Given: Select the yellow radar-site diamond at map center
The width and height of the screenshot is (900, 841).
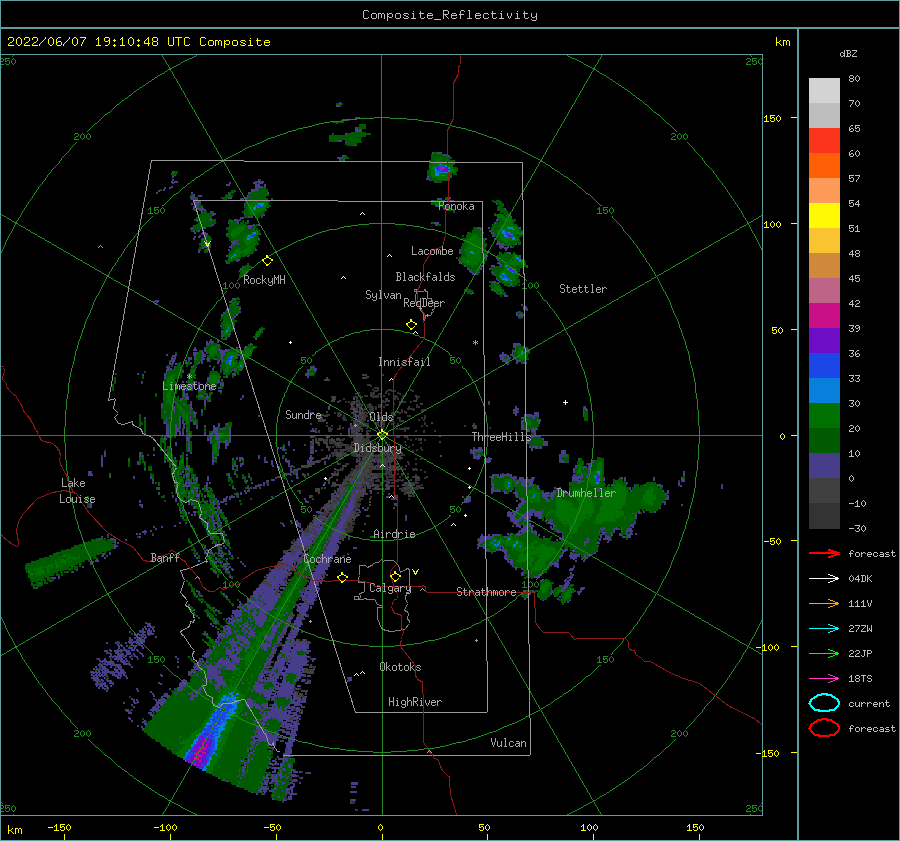Looking at the screenshot, I should tap(382, 435).
